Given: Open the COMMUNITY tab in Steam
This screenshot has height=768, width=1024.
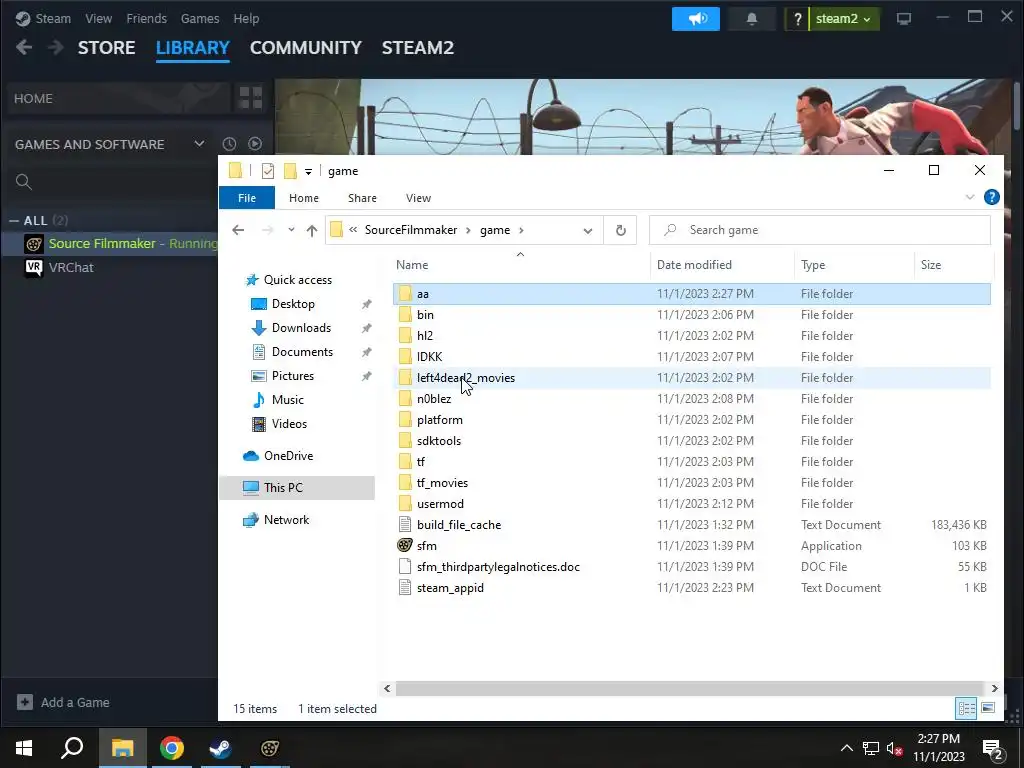Looking at the screenshot, I should click(306, 48).
